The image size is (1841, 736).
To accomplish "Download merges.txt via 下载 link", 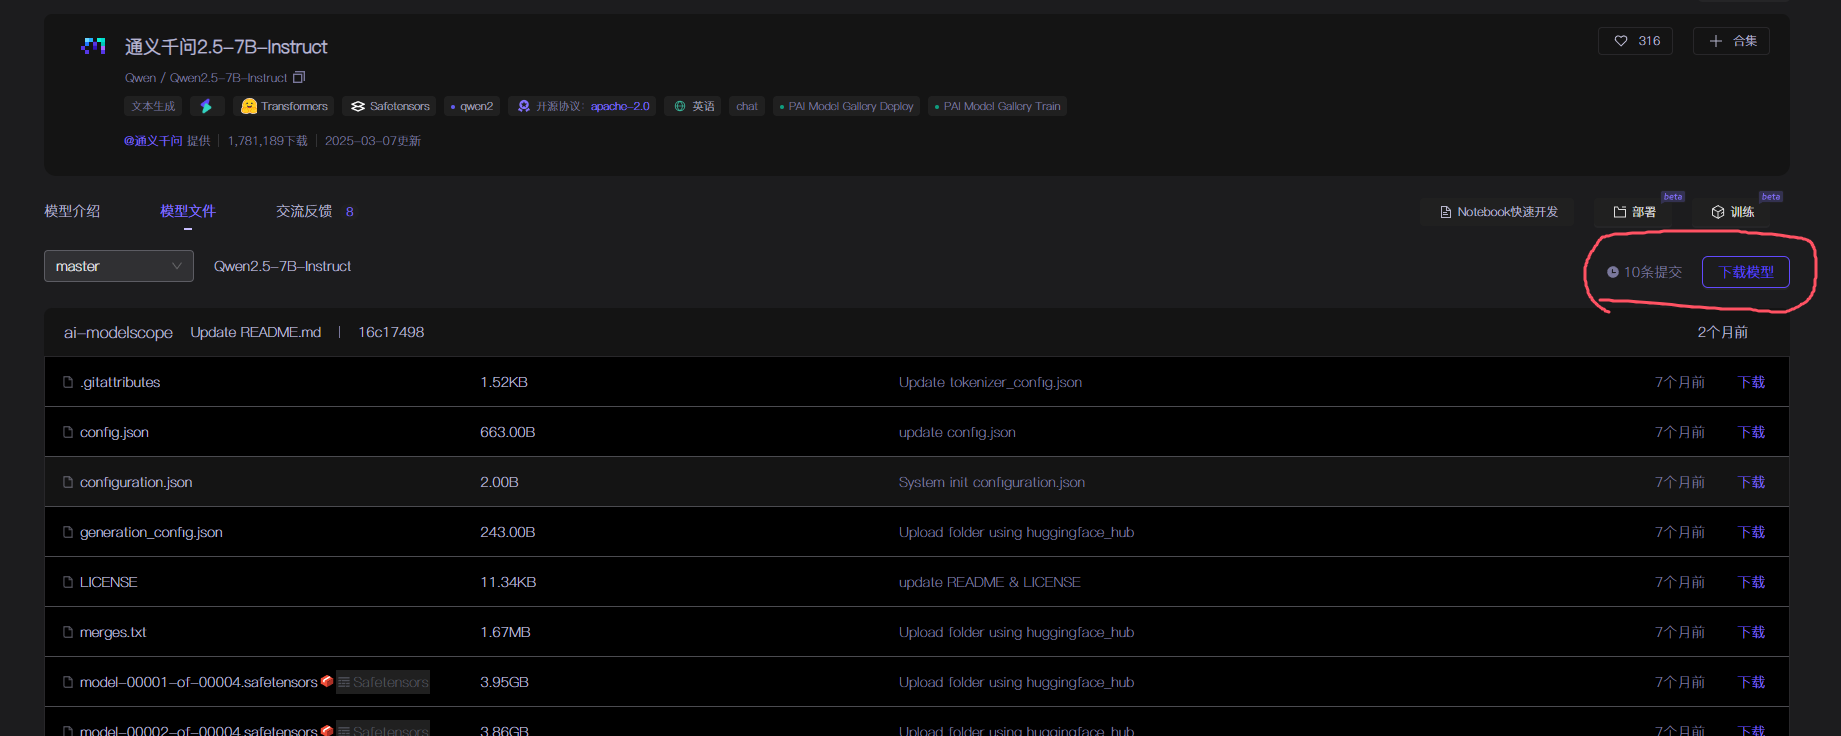I will click(x=1751, y=632).
